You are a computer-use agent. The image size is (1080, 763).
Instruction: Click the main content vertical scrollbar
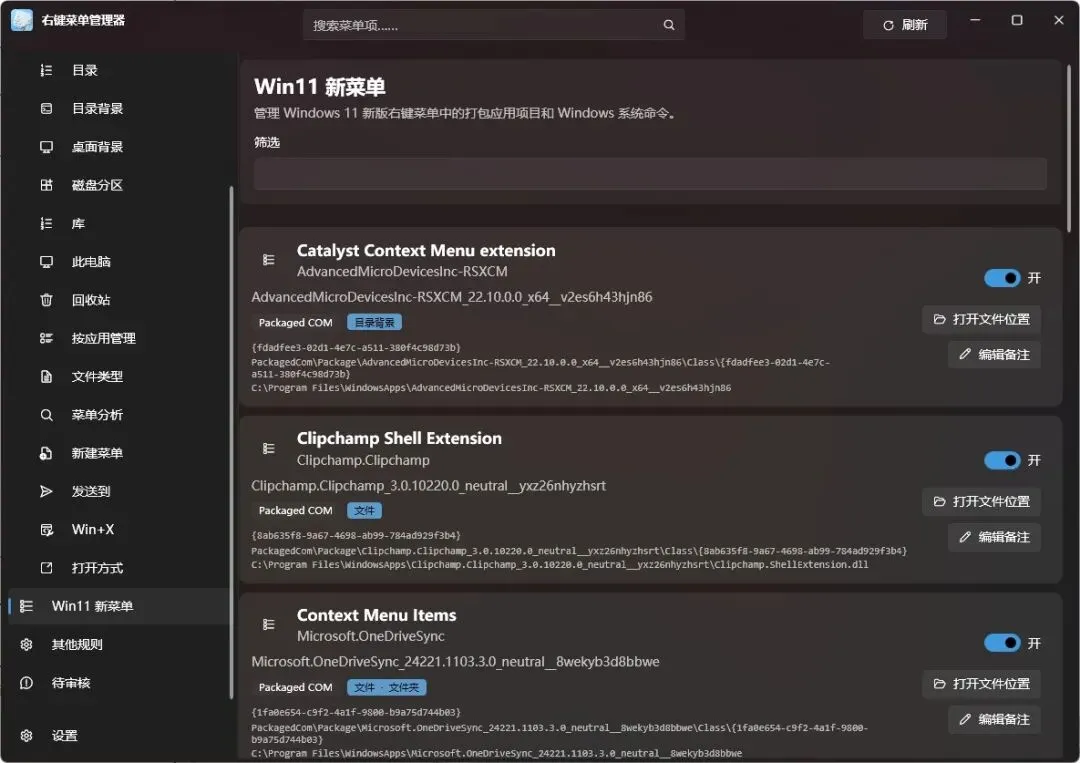1069,148
